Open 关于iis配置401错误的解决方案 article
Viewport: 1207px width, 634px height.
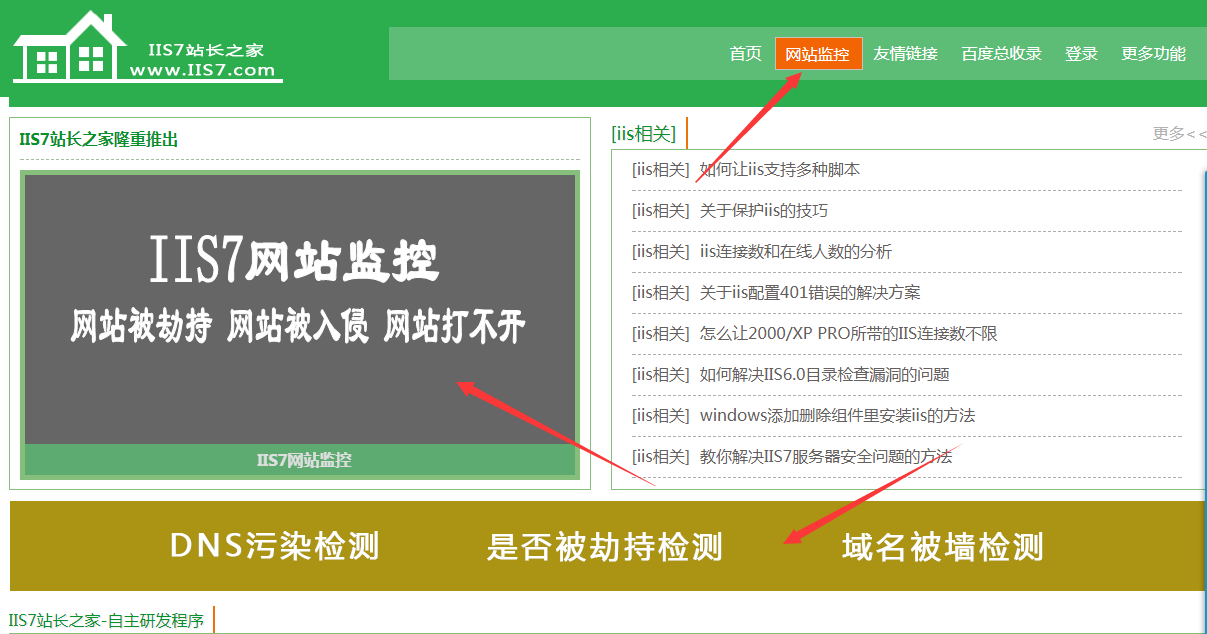point(810,293)
